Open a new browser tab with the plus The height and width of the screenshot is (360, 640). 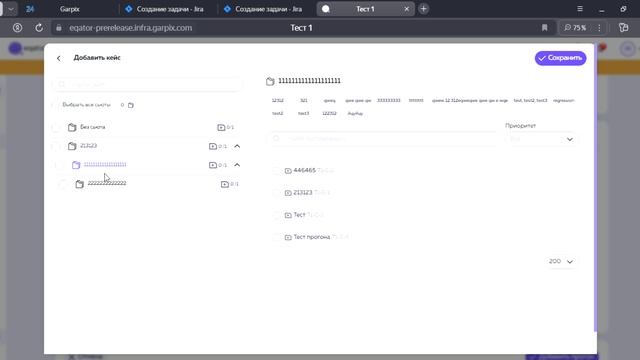(x=424, y=9)
